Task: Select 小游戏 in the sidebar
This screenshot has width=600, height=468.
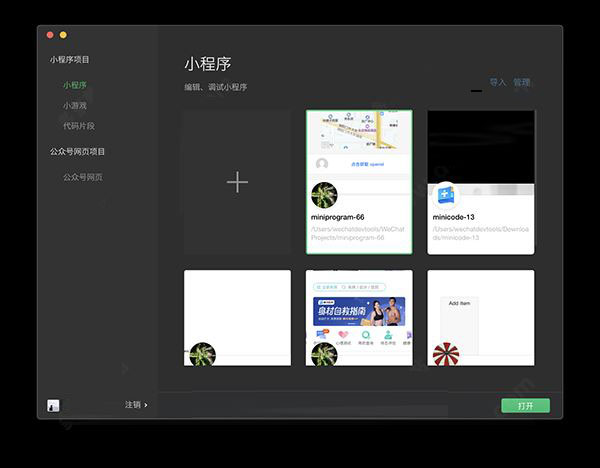Action: 75,105
